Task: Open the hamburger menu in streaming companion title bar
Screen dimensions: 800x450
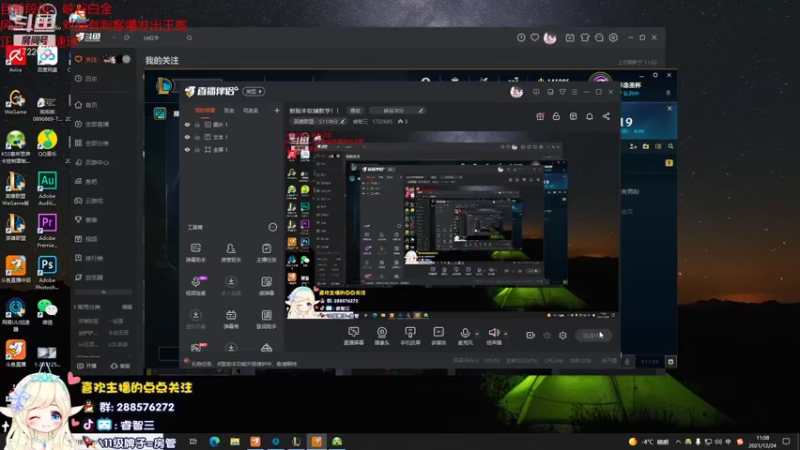Action: (x=574, y=92)
